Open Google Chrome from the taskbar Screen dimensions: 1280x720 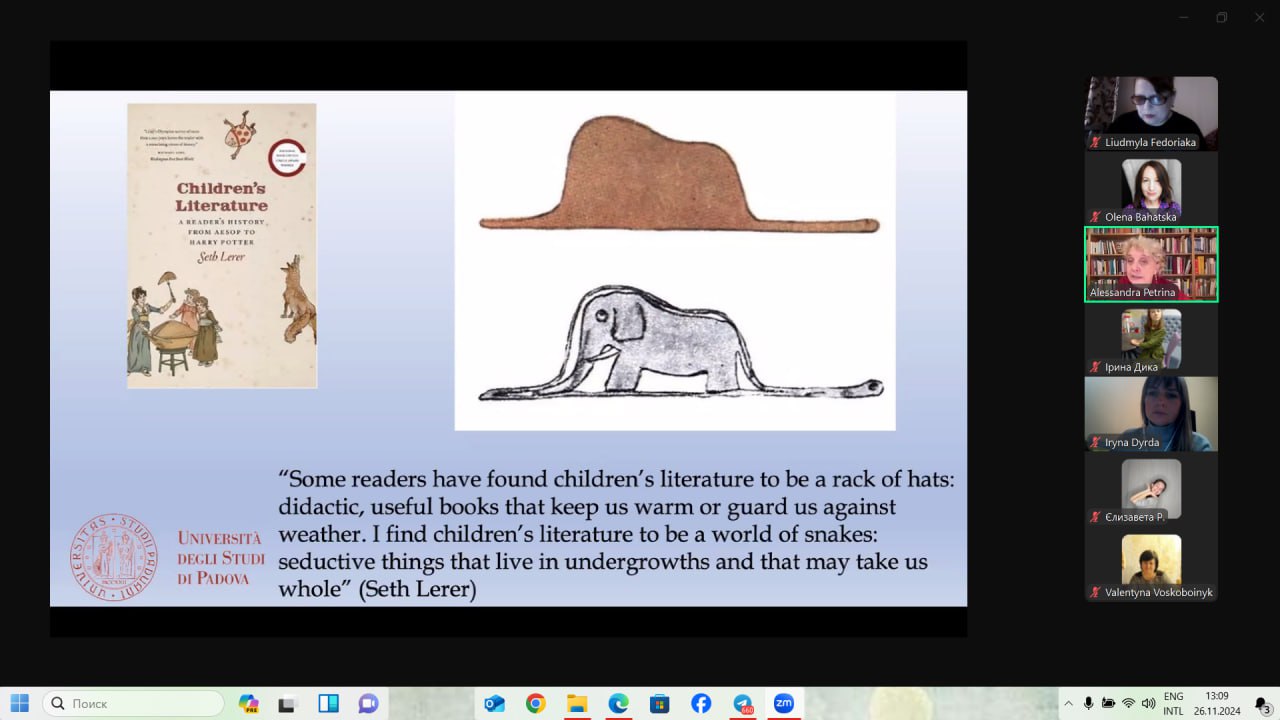coord(535,703)
